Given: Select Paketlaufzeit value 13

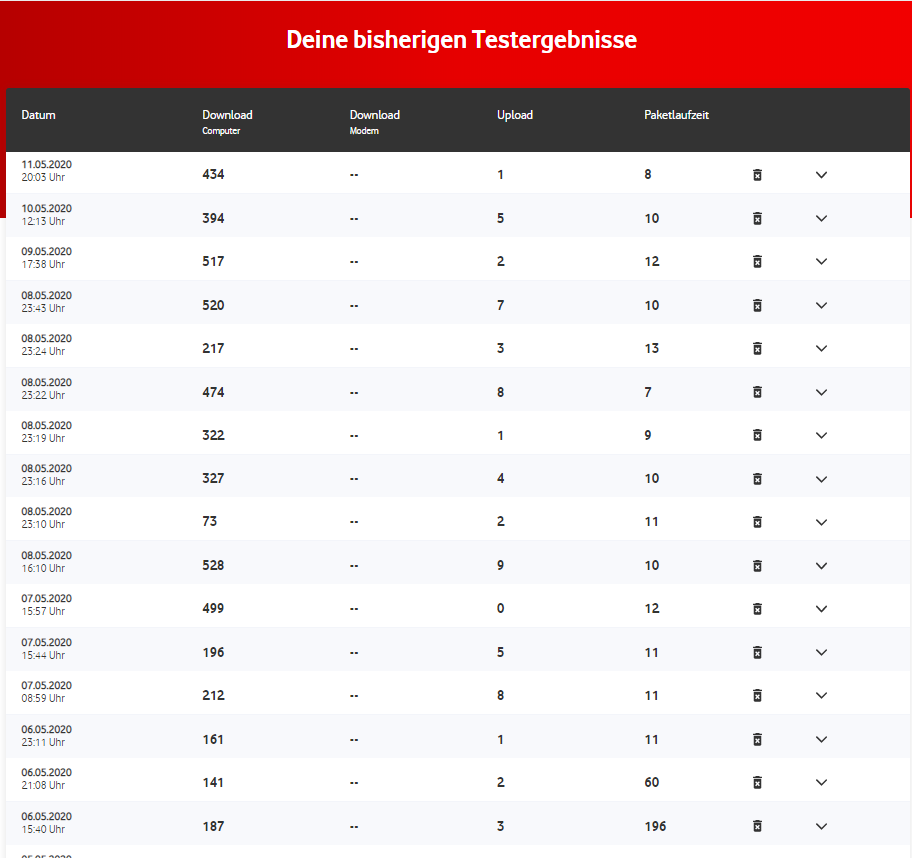Looking at the screenshot, I should (651, 348).
